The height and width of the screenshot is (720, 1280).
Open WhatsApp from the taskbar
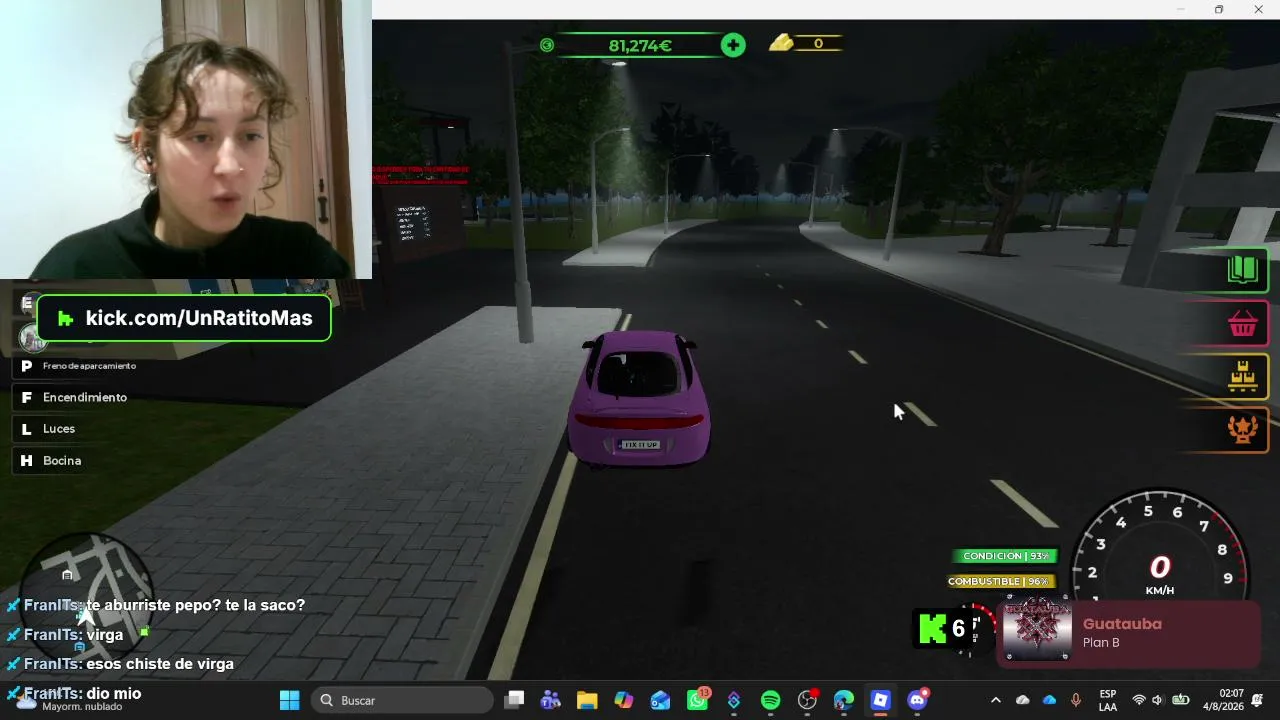click(x=697, y=700)
